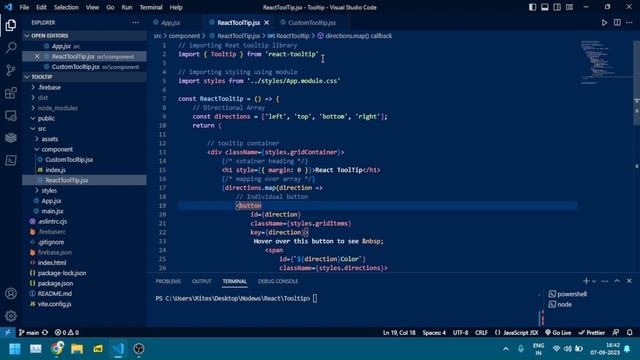
Task: Close the terminal panel
Action: click(629, 281)
